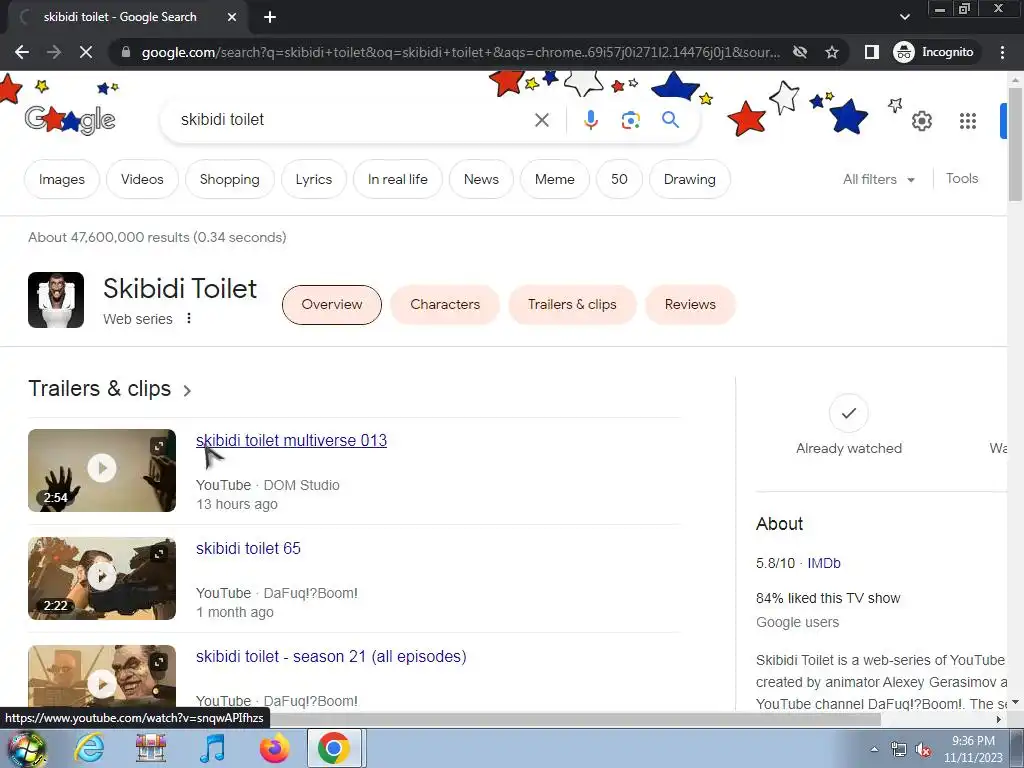Open the tab search dropdown arrow

904,17
